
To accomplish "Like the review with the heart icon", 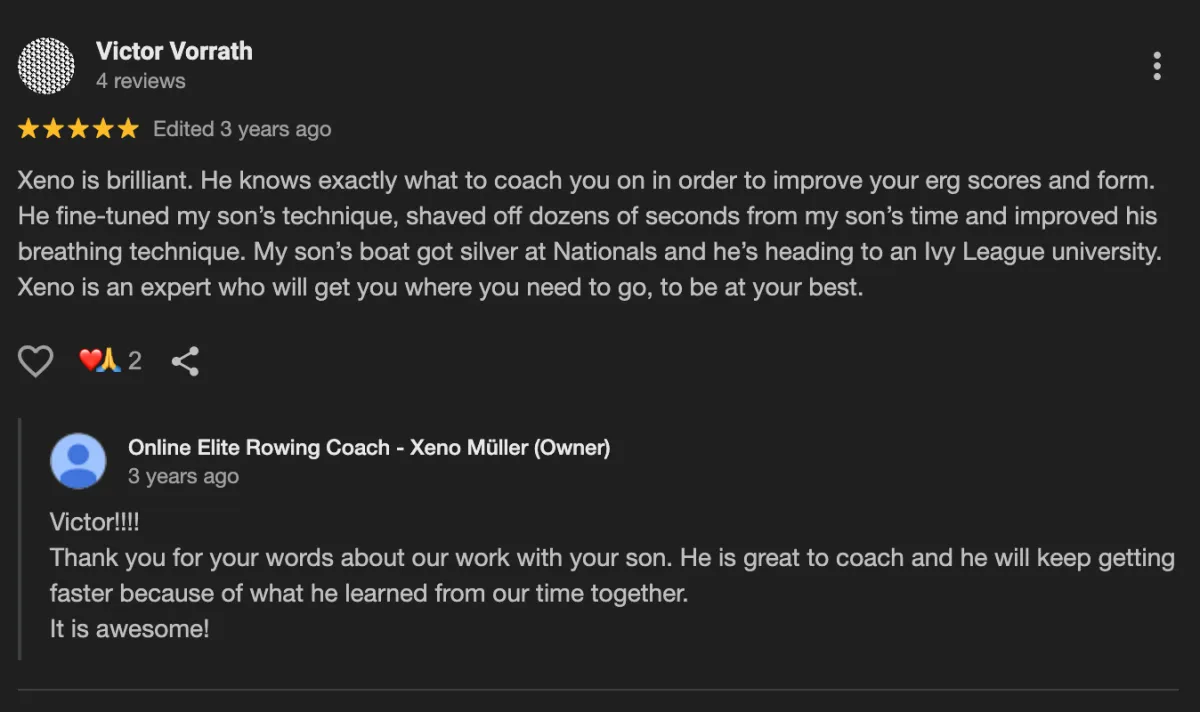I will tap(36, 361).
